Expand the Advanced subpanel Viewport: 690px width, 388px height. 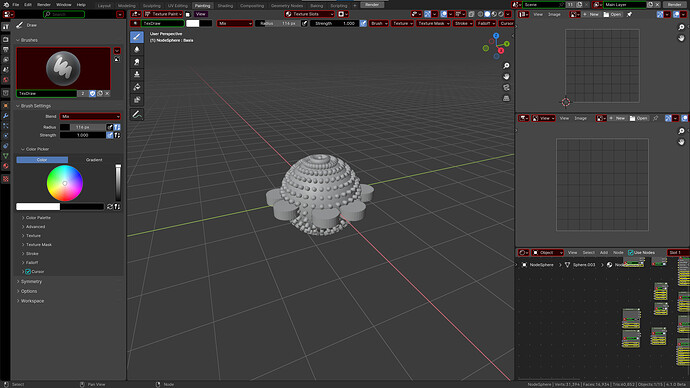(x=35, y=227)
